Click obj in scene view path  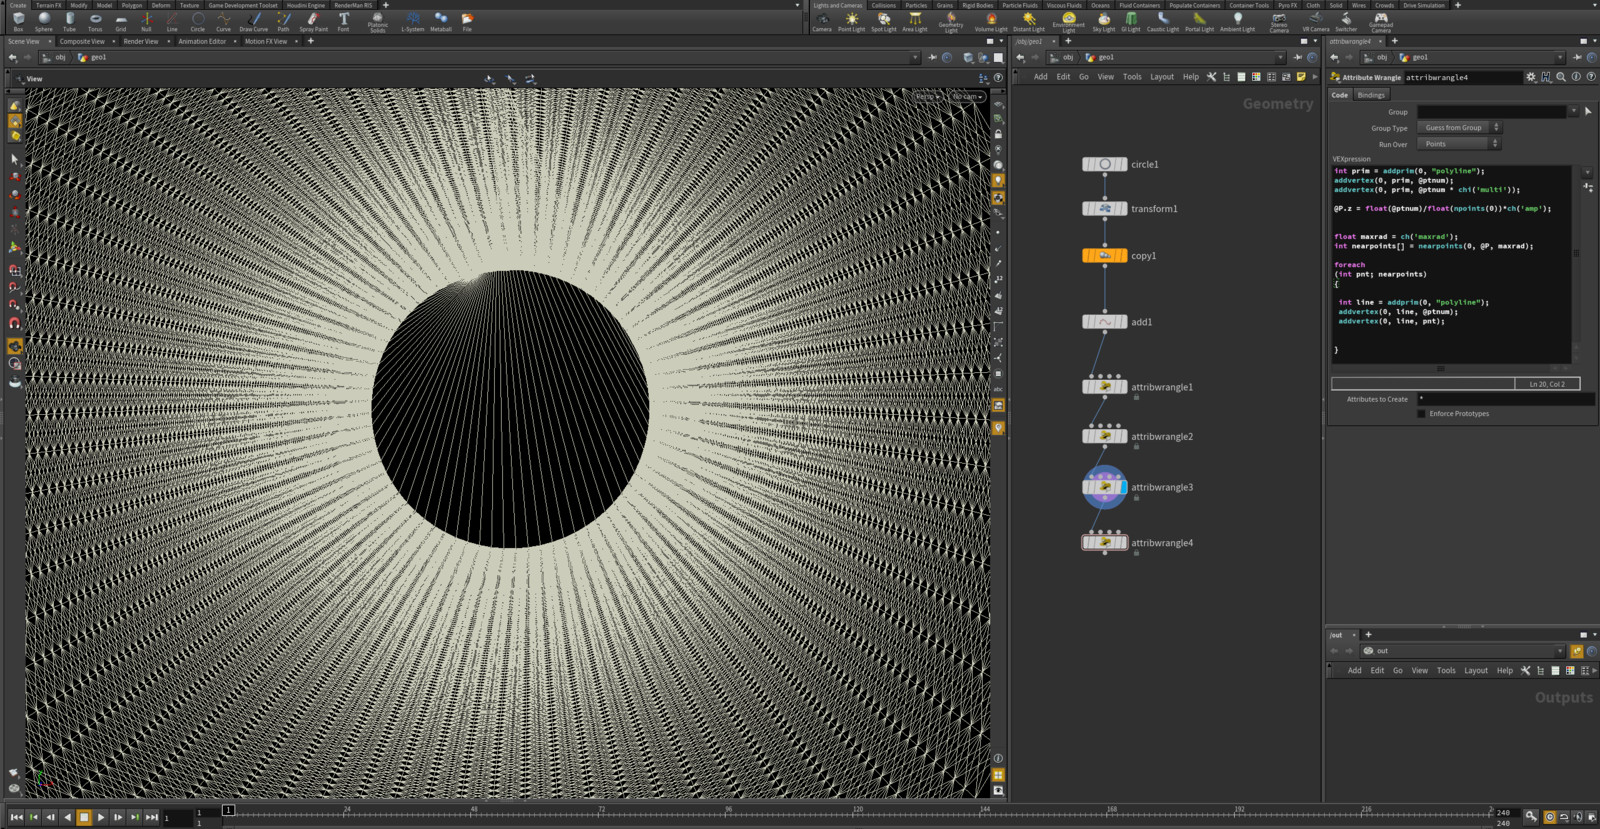60,57
